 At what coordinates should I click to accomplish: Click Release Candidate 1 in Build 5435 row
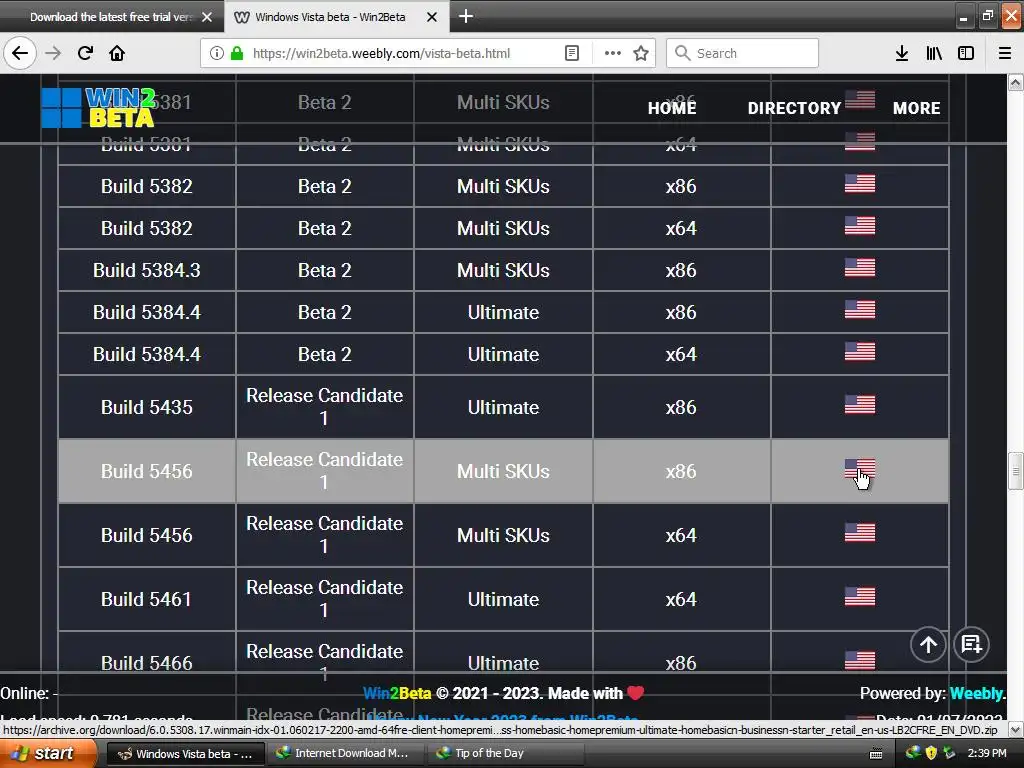325,406
